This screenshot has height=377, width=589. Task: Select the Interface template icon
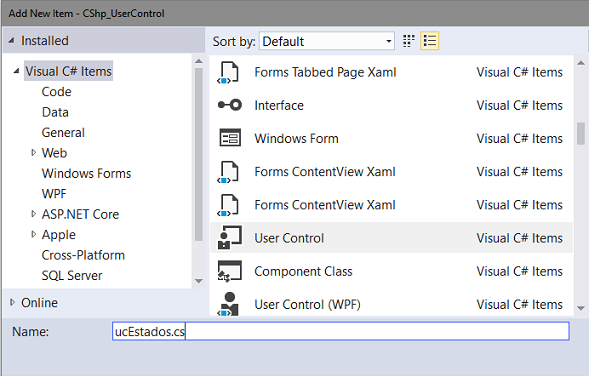pos(230,105)
